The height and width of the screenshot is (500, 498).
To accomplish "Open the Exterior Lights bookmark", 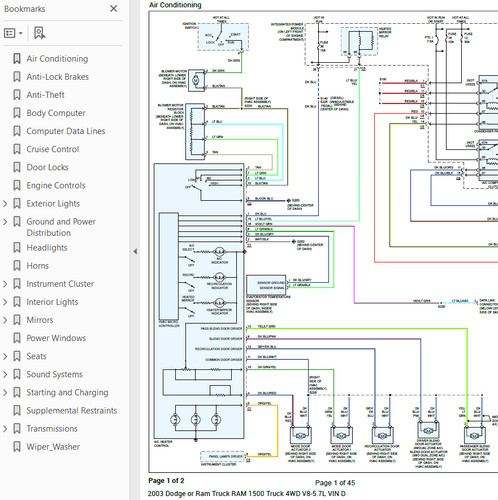I will click(x=53, y=203).
